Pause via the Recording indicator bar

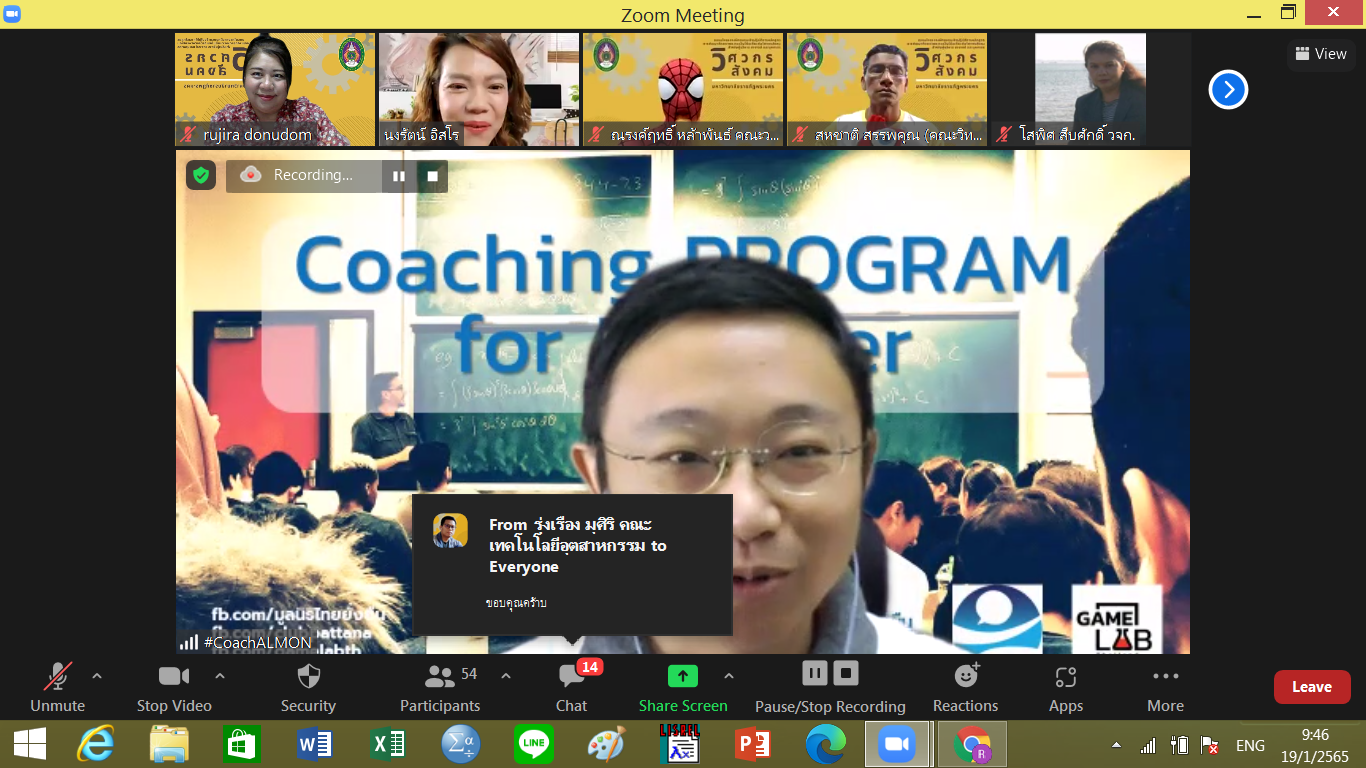(x=399, y=176)
